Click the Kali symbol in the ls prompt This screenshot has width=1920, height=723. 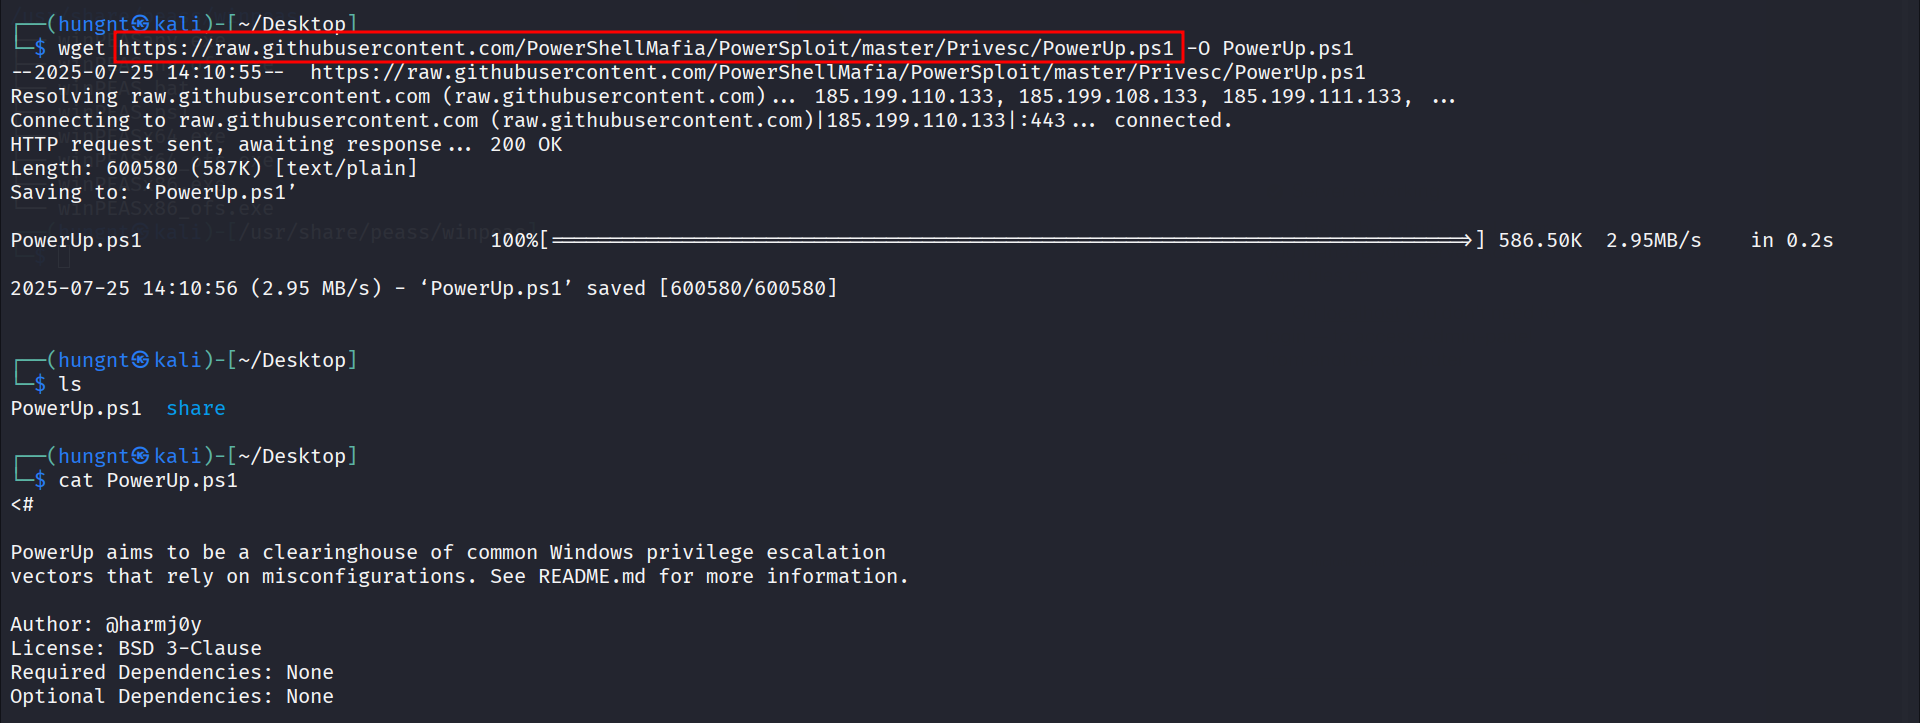click(x=141, y=360)
